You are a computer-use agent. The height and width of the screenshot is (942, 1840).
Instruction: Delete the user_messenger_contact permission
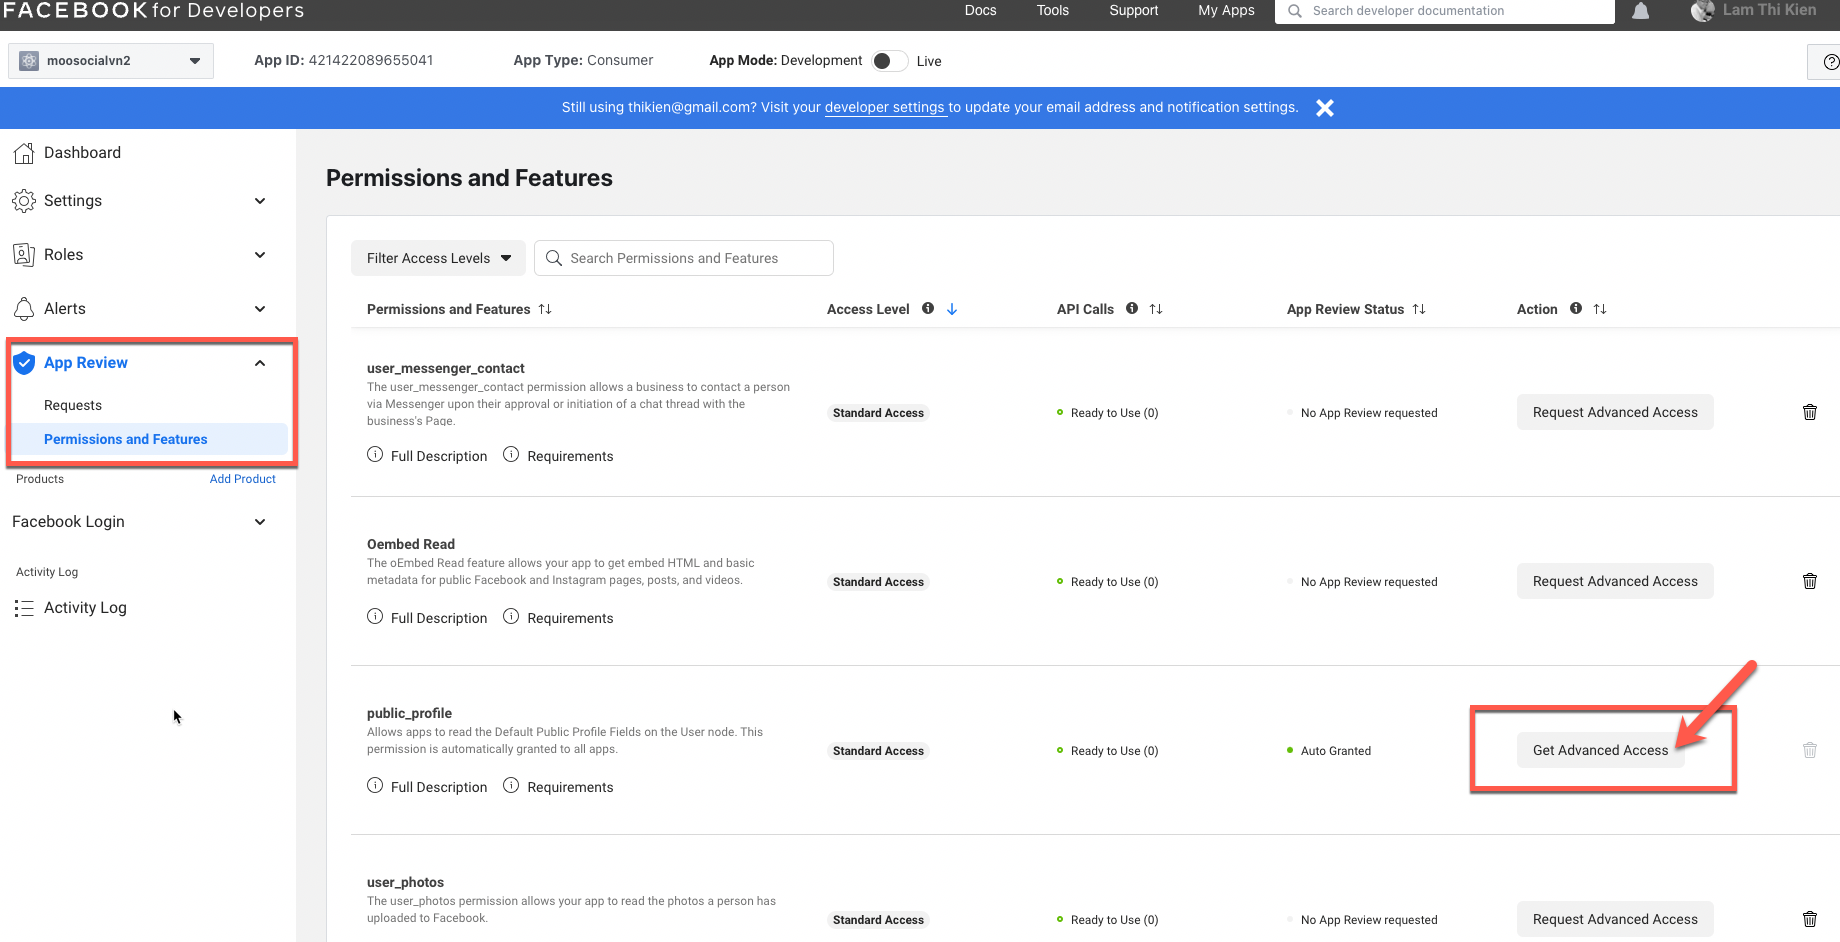(x=1810, y=412)
